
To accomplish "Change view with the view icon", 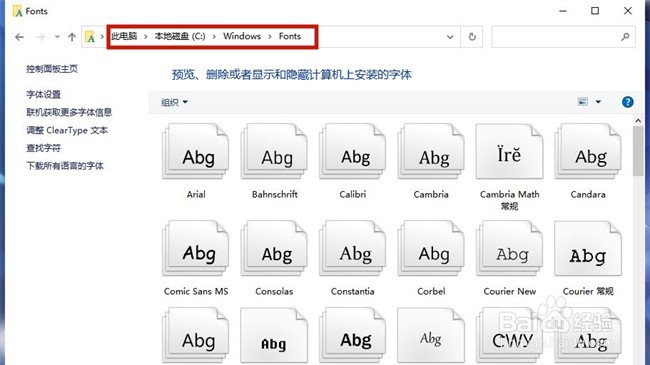I will click(583, 102).
